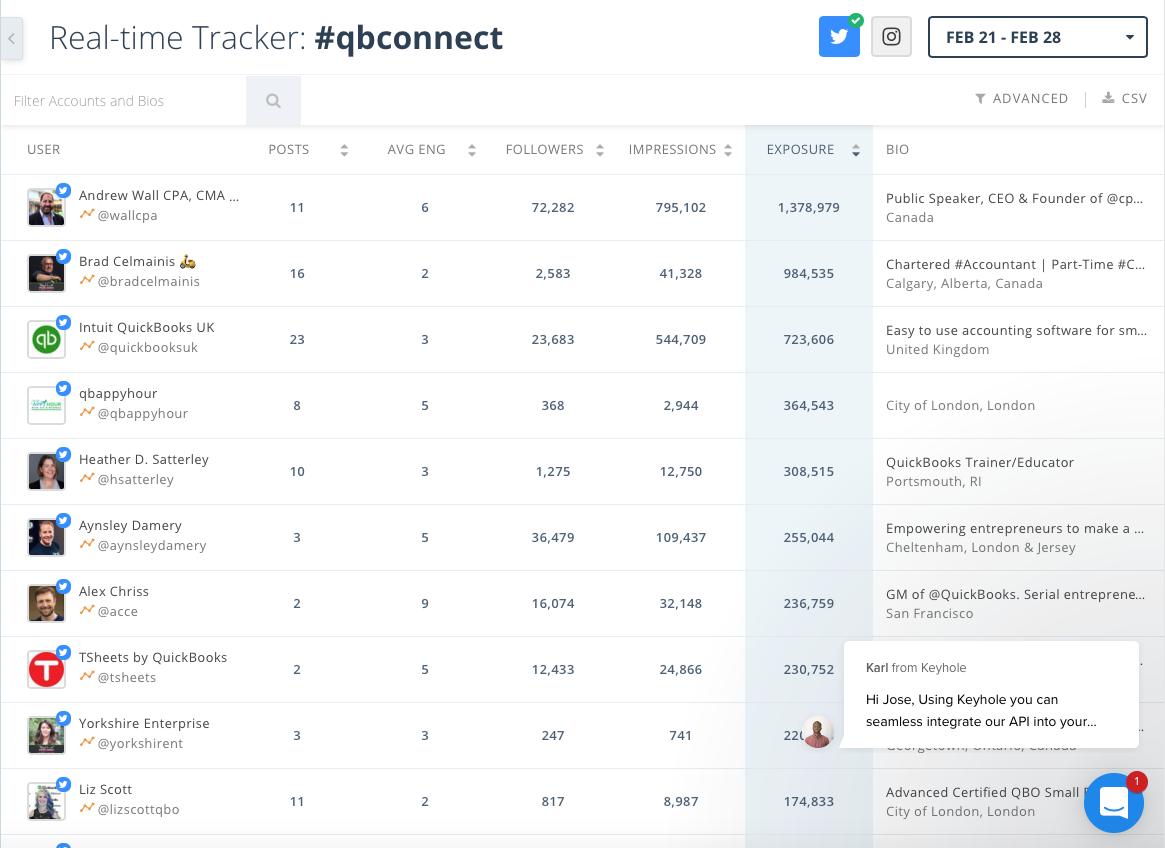Open ADVANCED filter options
Screen dimensions: 1165x848
1022,98
